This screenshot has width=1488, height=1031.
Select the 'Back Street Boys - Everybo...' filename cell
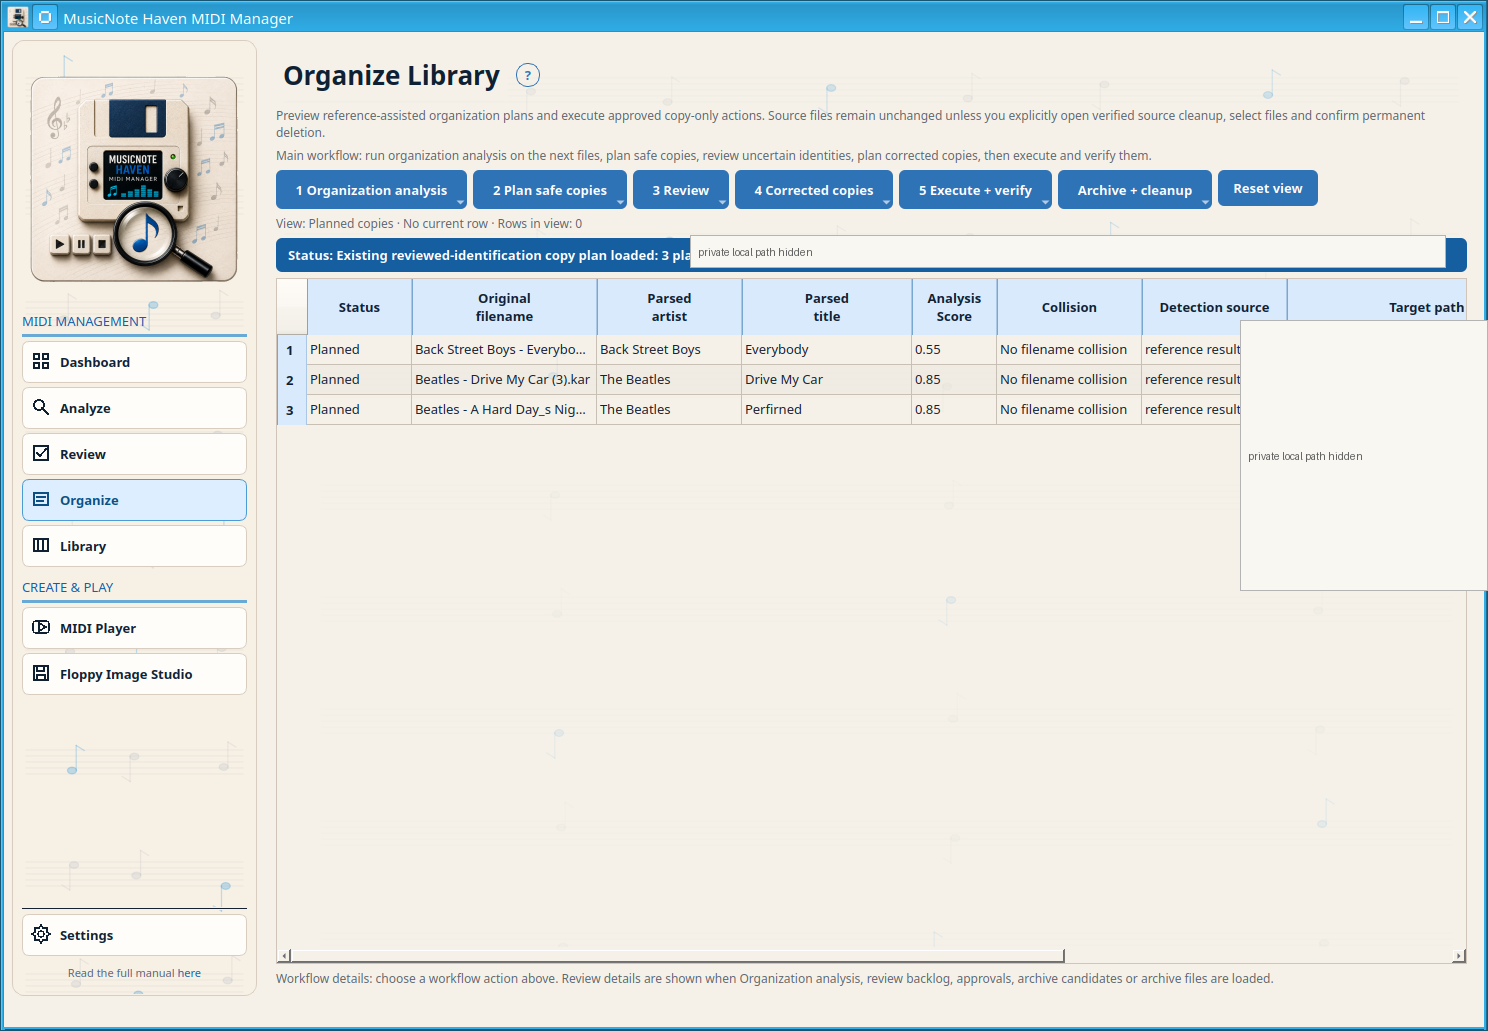[504, 350]
